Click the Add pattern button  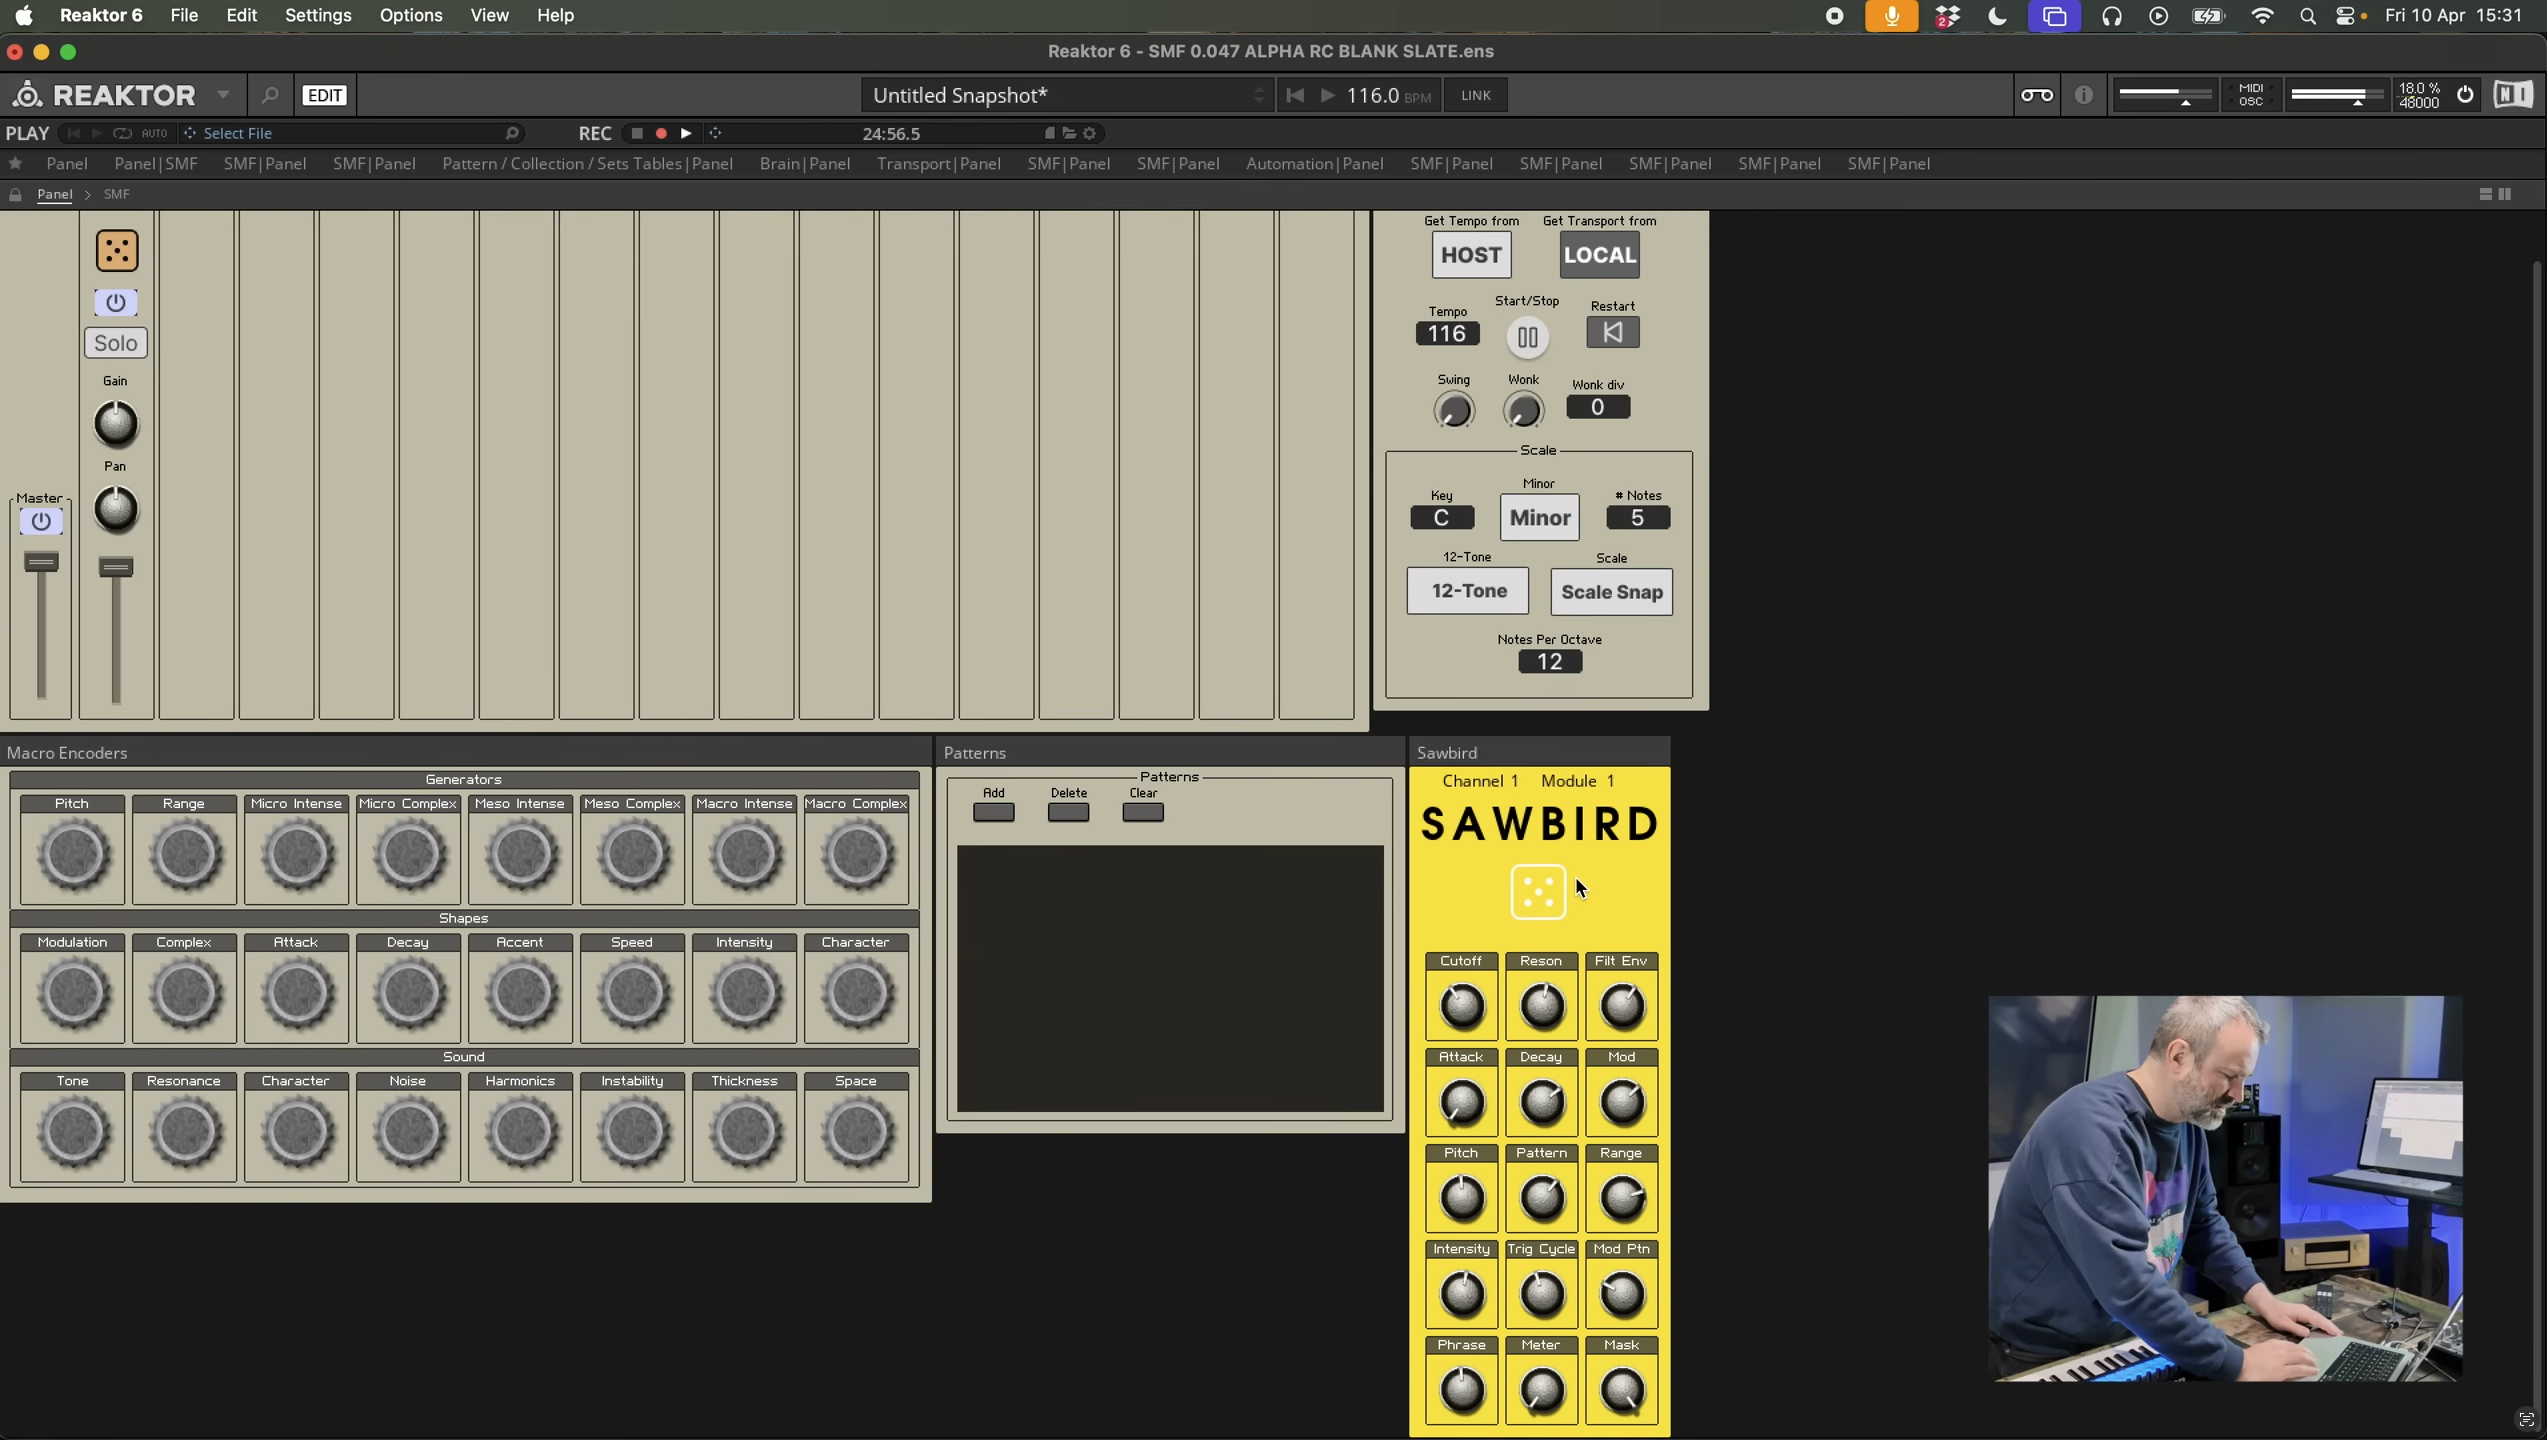[993, 812]
